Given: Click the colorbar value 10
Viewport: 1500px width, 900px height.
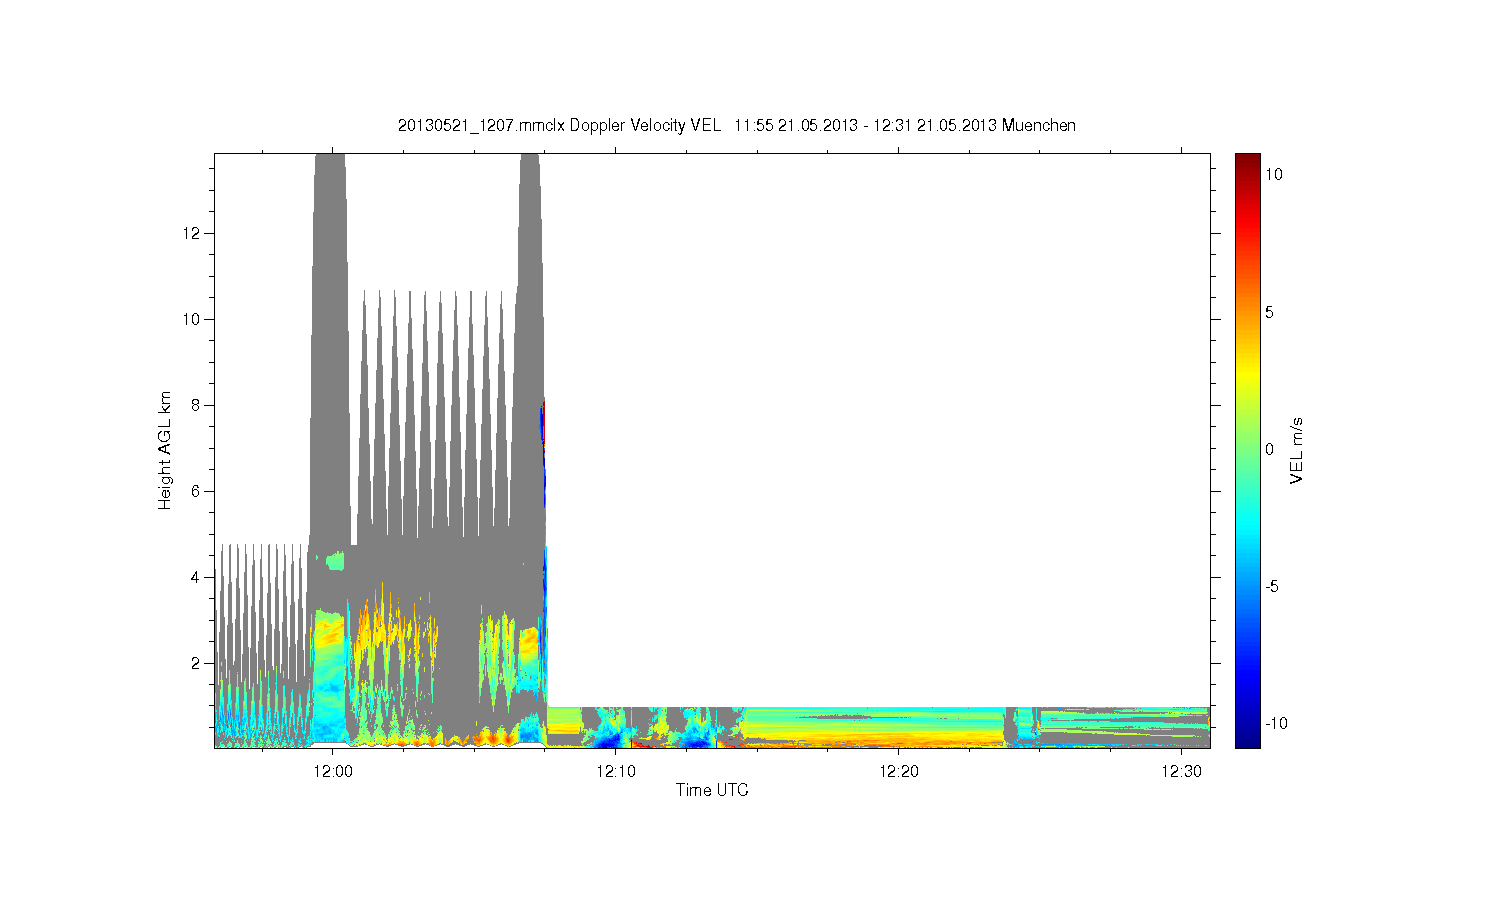Looking at the screenshot, I should tap(1274, 174).
